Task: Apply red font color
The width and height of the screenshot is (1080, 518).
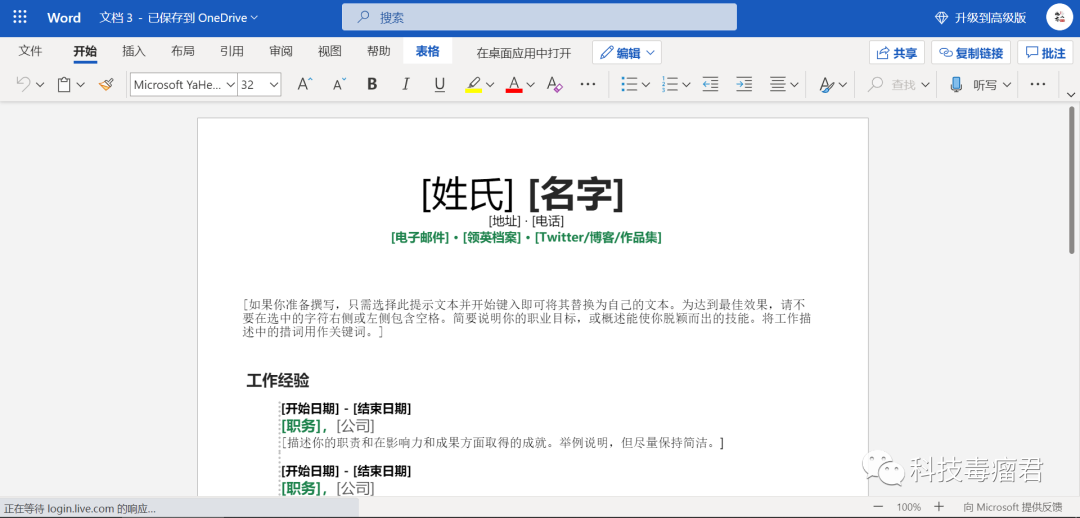Action: (x=514, y=84)
